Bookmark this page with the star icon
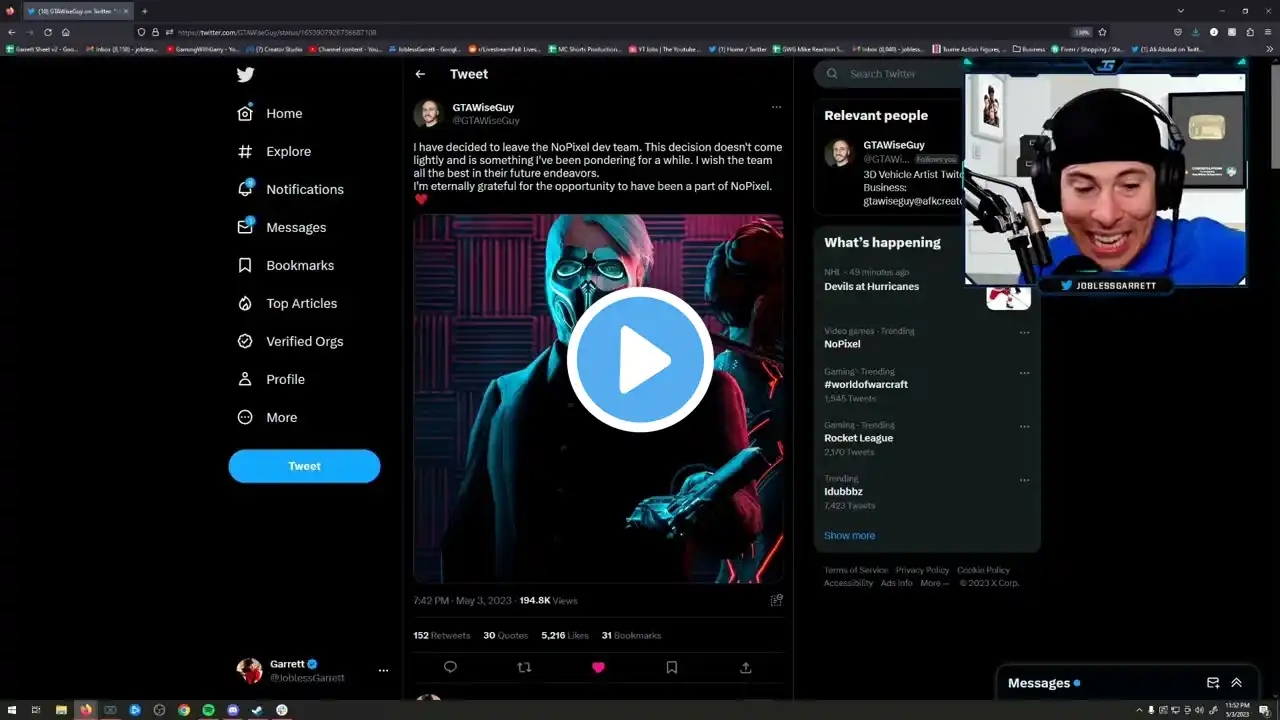The width and height of the screenshot is (1280, 720). tap(1102, 32)
